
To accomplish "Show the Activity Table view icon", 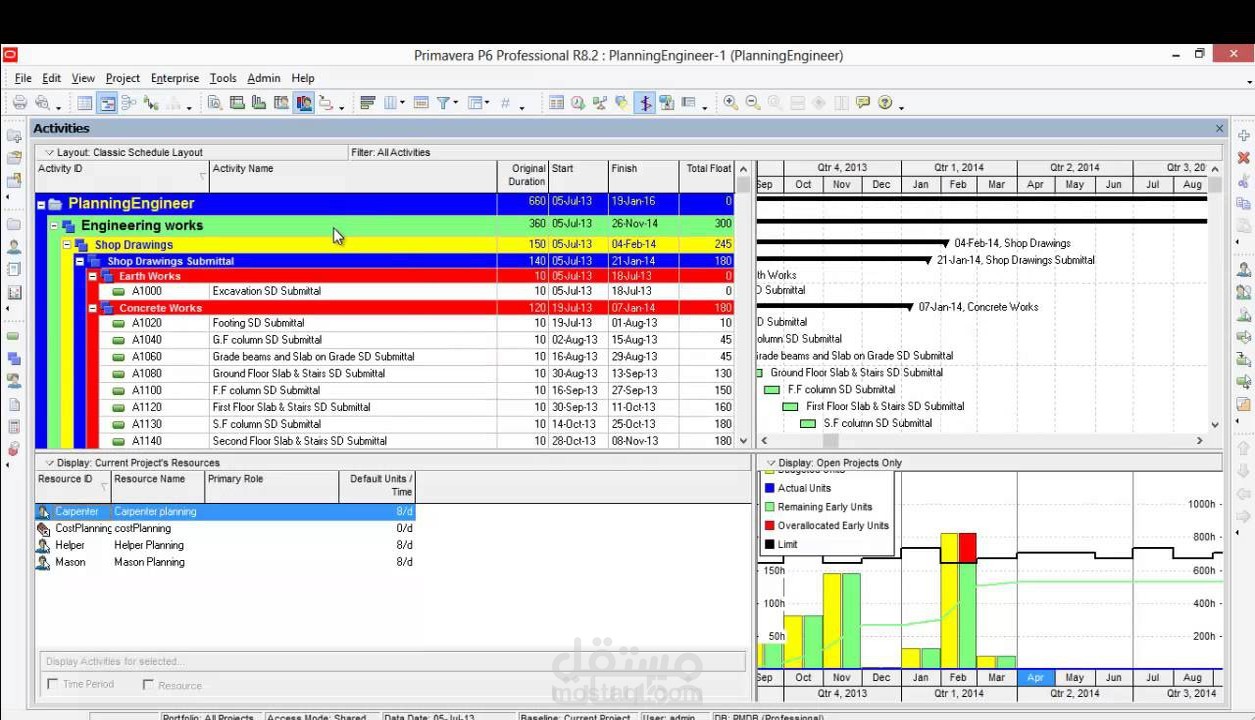I will click(x=85, y=102).
